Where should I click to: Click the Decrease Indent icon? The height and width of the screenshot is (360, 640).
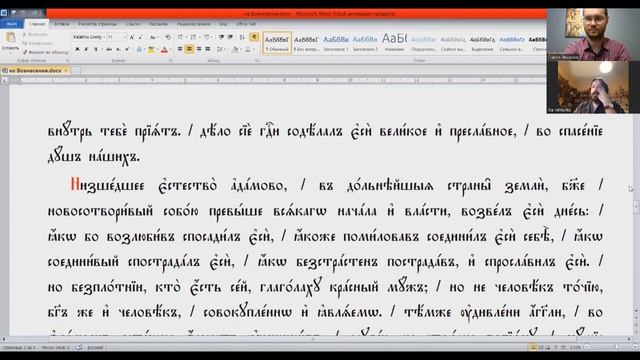pyautogui.click(x=221, y=37)
